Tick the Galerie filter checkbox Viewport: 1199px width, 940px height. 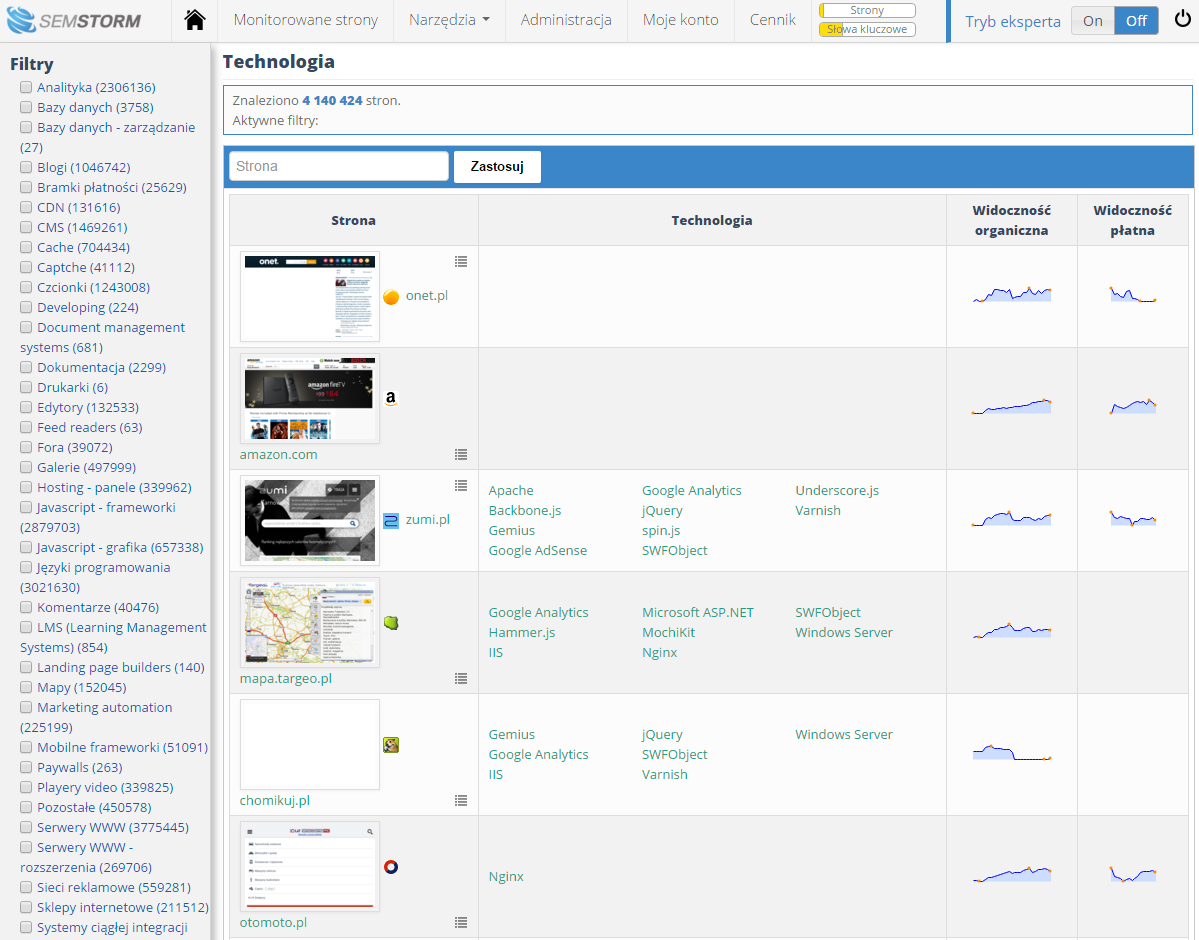[26, 467]
